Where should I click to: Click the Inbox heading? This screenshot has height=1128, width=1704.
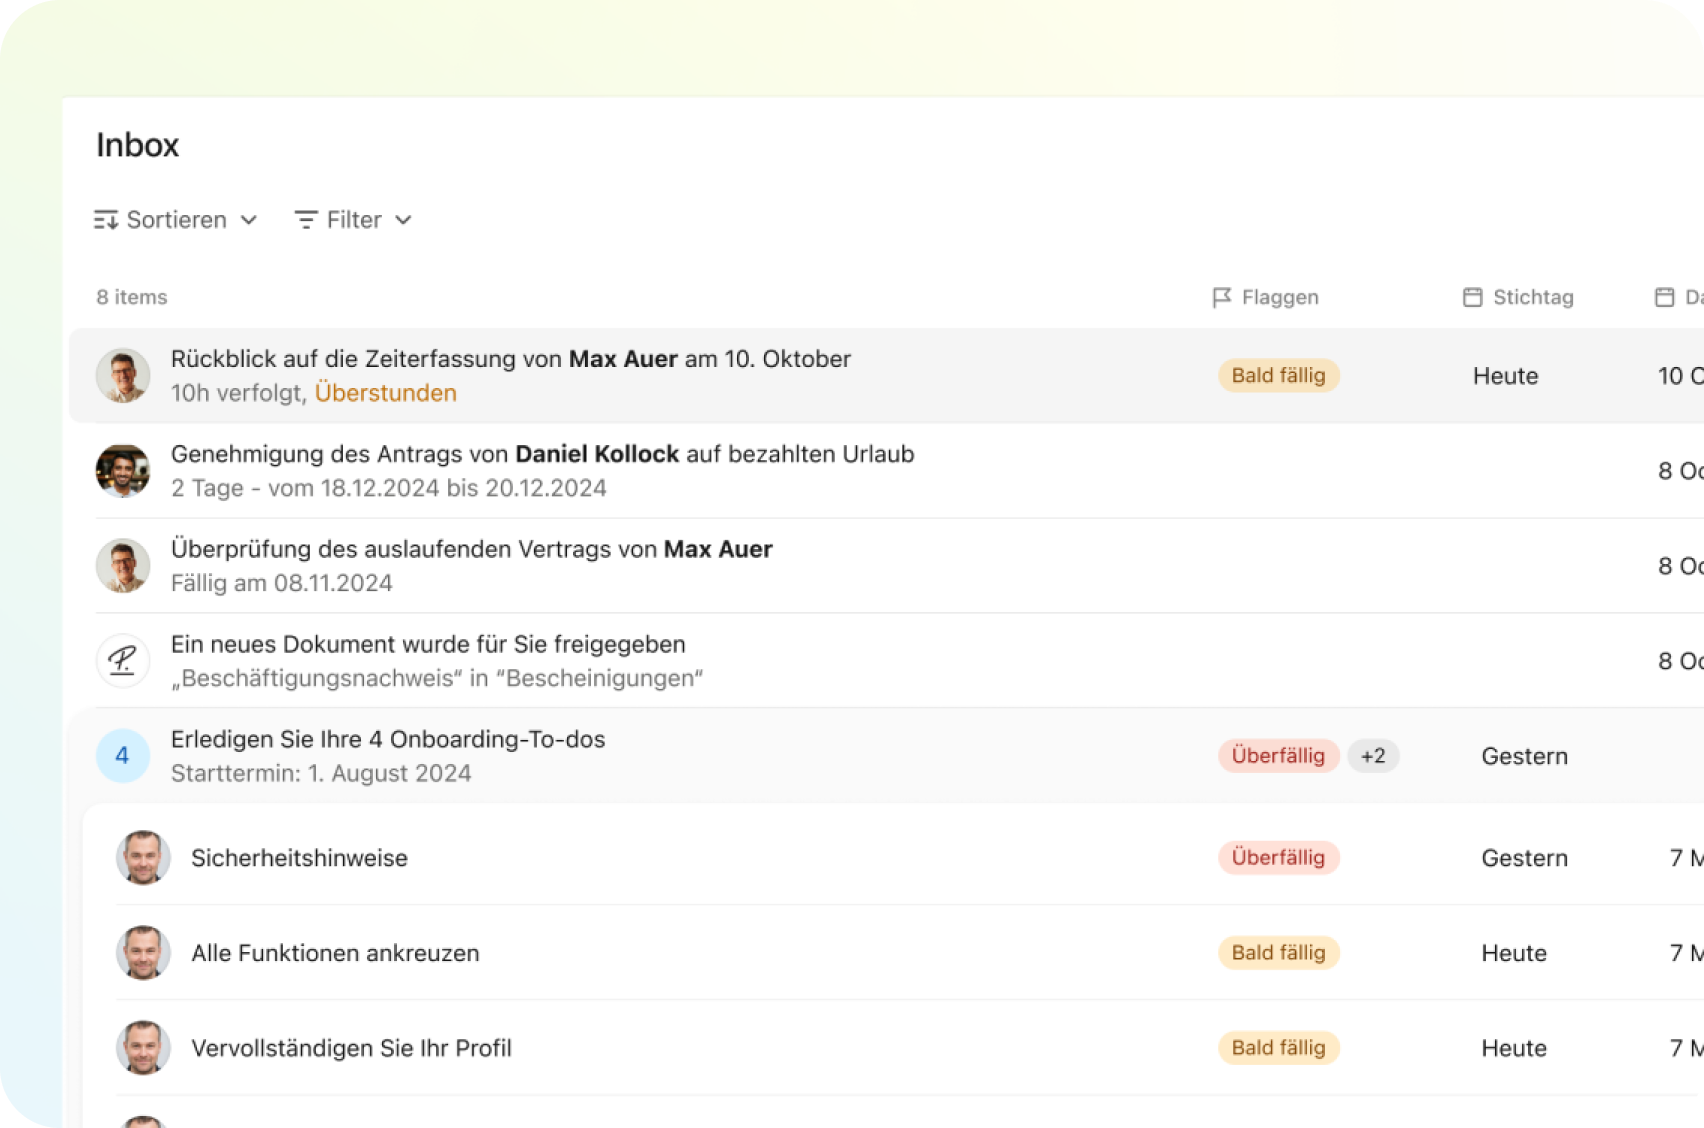(138, 145)
